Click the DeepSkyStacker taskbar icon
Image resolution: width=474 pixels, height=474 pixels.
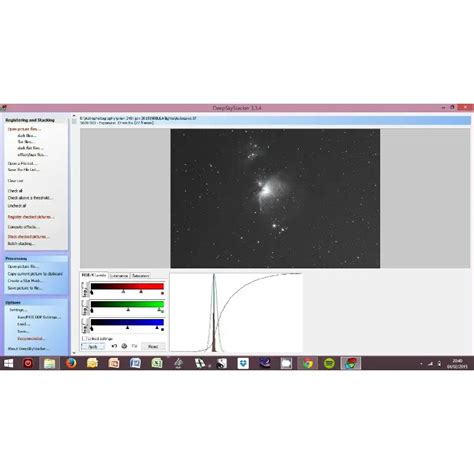click(x=350, y=363)
